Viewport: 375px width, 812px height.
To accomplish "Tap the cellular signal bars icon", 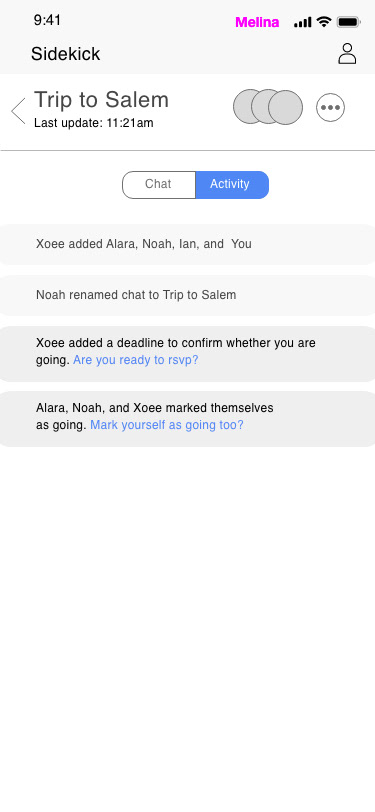I will [302, 22].
